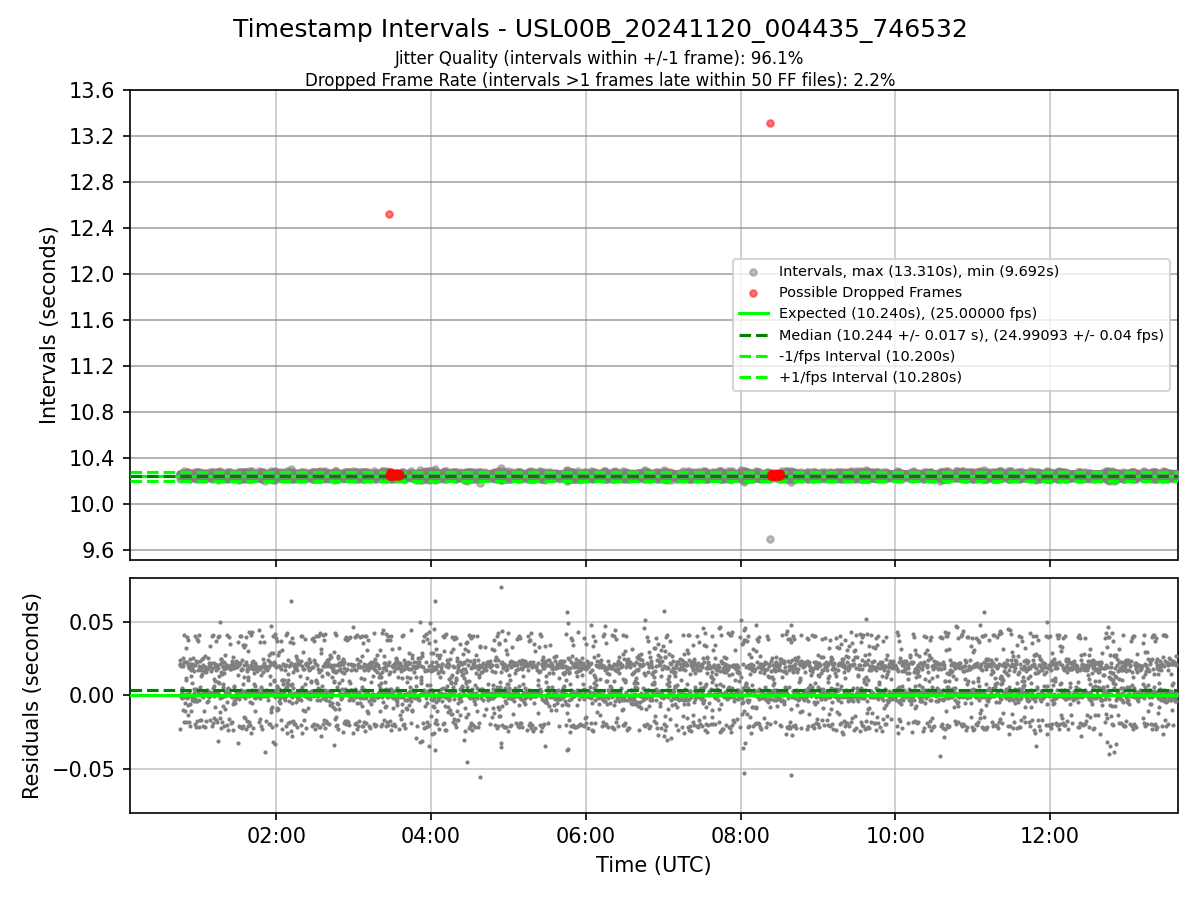Image resolution: width=1200 pixels, height=900 pixels.
Task: Click the plot title Timestamp Intervals USL00B_20241120_004435_746532
Action: 600,29
